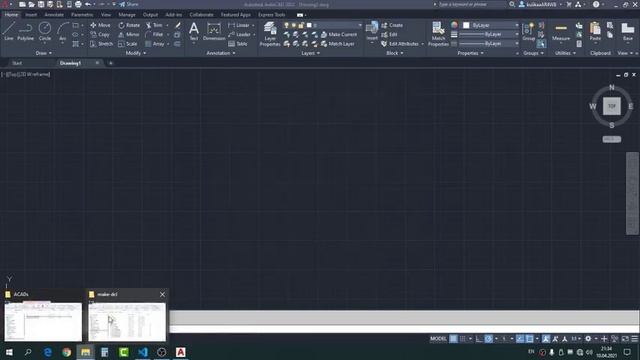Image resolution: width=640 pixels, height=360 pixels.
Task: Toggle 2D object snap in status bar
Action: click(x=529, y=339)
